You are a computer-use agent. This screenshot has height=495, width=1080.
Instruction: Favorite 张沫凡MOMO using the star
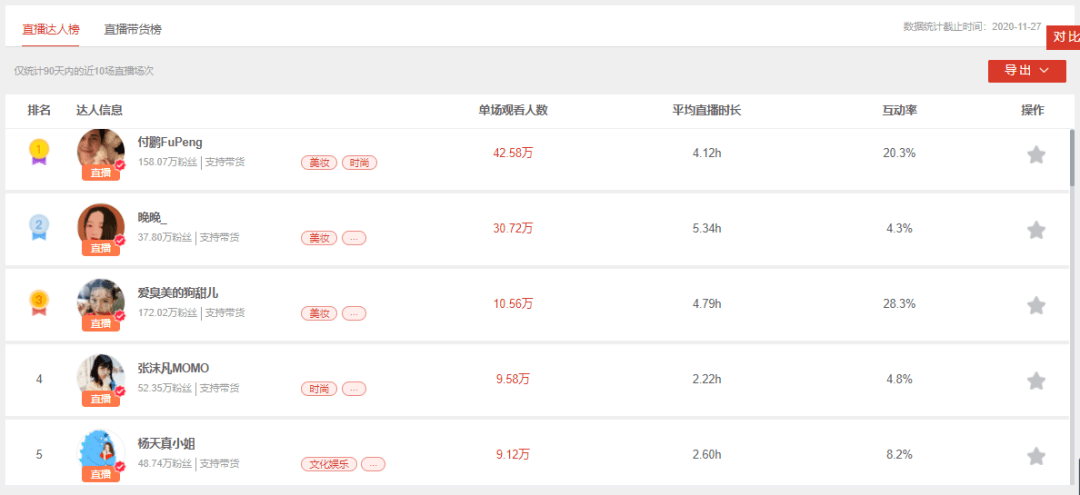(1036, 381)
